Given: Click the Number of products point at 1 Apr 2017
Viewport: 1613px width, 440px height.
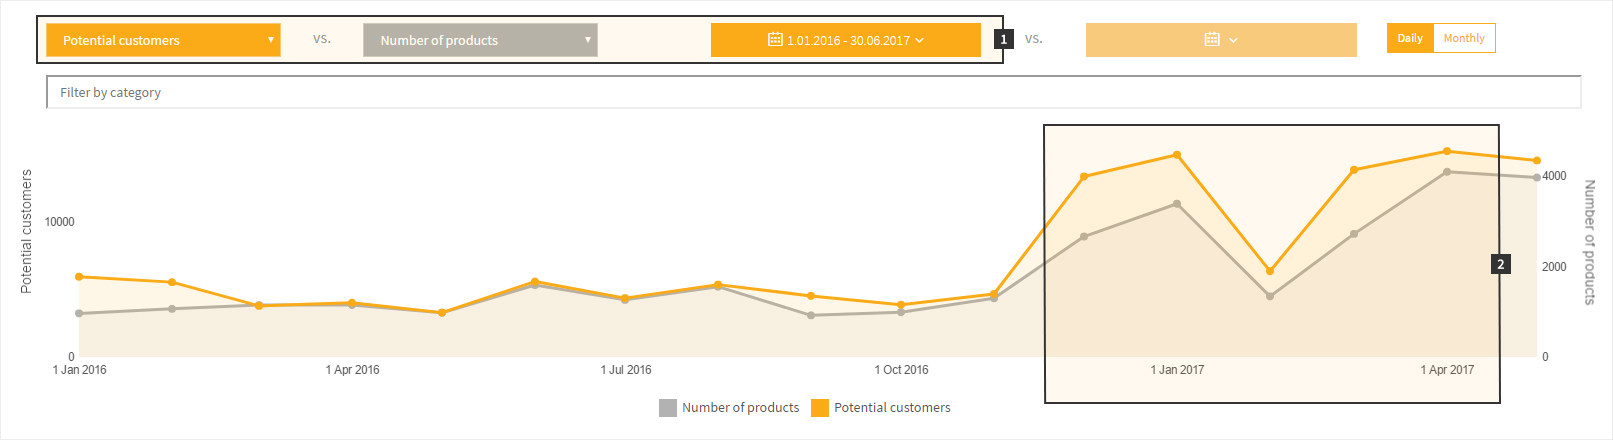Looking at the screenshot, I should tap(1447, 172).
